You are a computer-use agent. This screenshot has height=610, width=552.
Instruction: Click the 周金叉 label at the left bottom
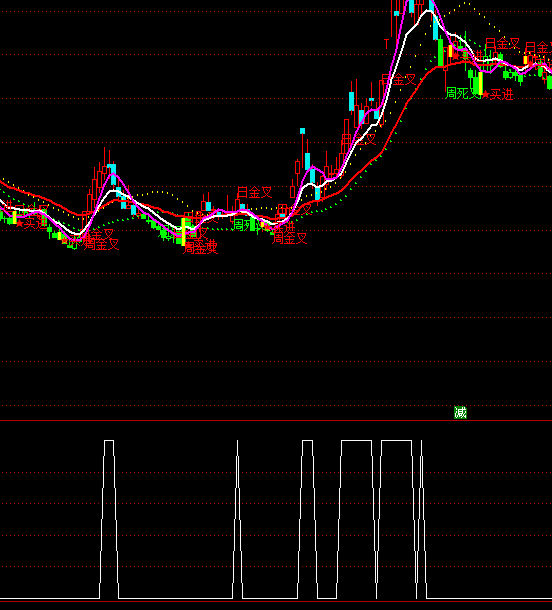coord(102,244)
